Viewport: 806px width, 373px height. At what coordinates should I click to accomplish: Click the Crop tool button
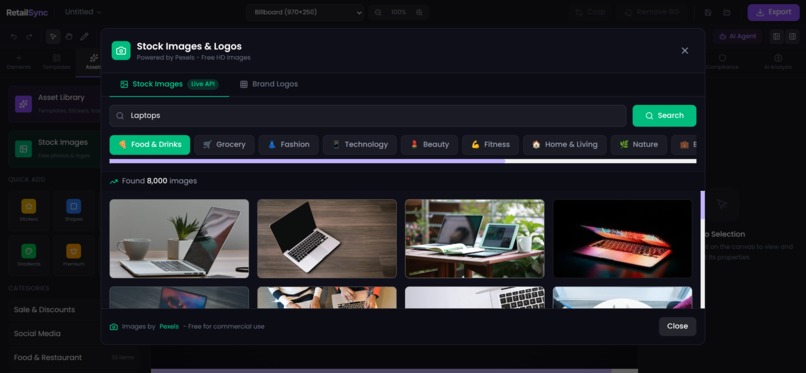pos(591,12)
